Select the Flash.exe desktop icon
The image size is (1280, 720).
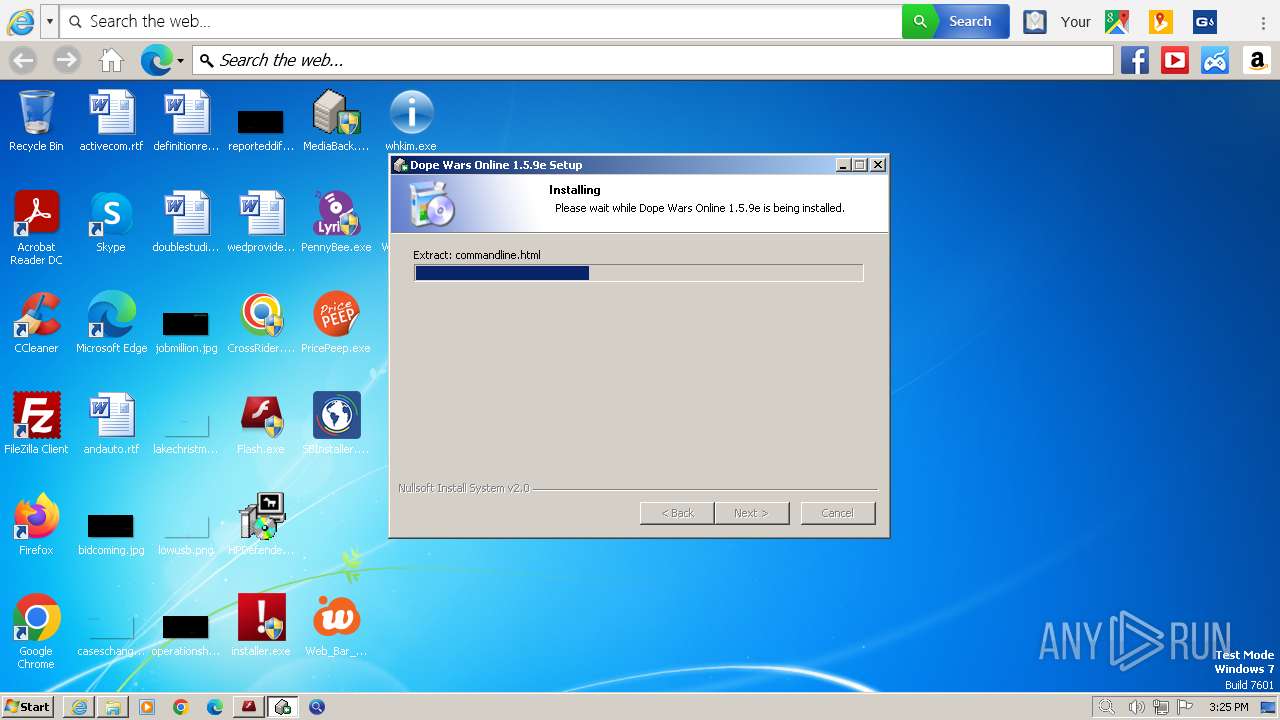pos(261,424)
